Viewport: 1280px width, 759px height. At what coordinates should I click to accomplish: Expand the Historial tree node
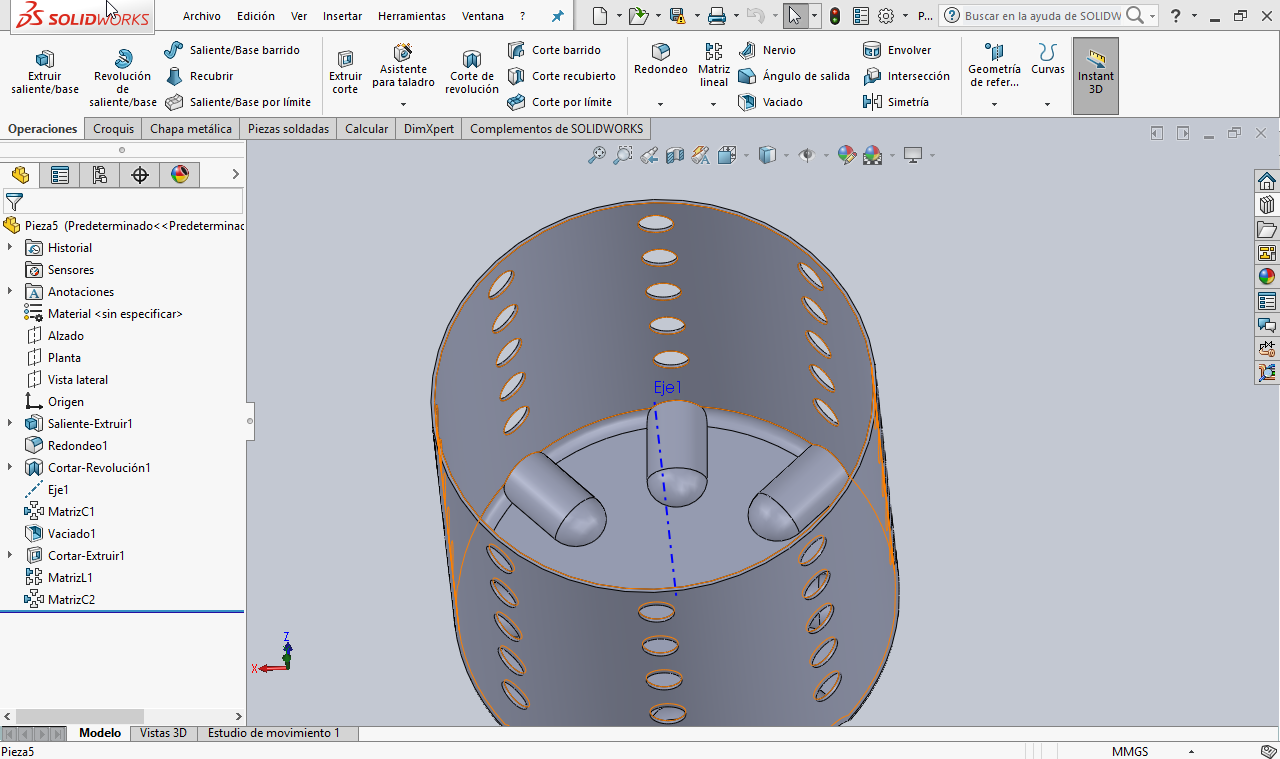click(x=10, y=248)
